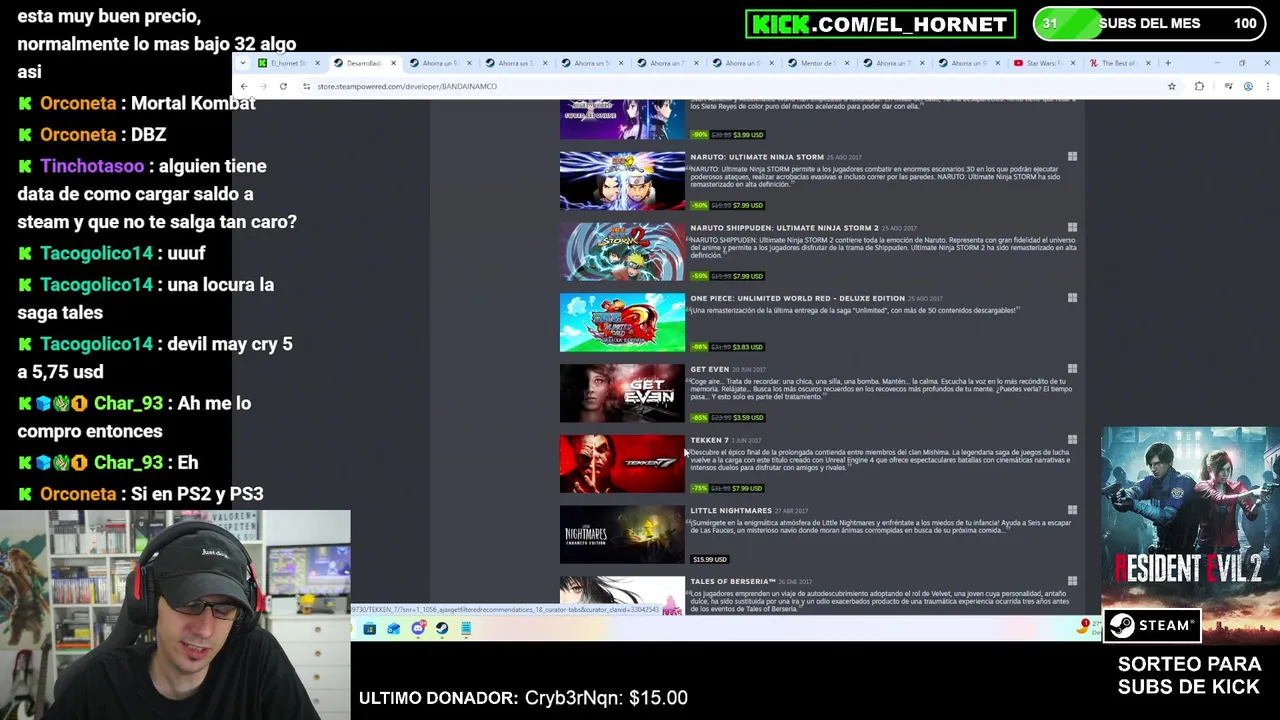
Task: Open NARUTO: Ultimate Ninja STORM title
Action: coord(757,157)
